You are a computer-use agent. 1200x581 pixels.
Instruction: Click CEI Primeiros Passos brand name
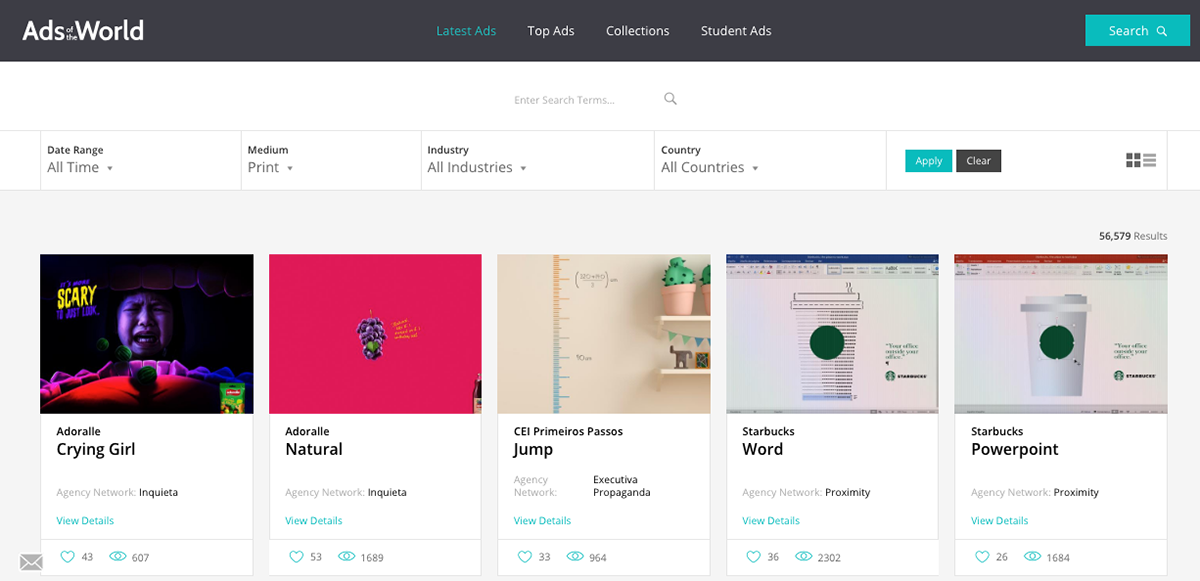point(568,431)
